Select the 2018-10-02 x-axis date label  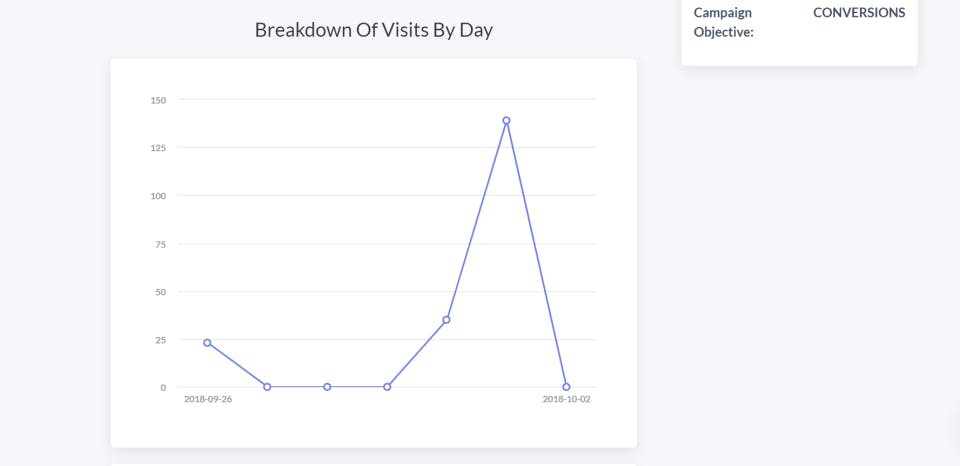(566, 399)
